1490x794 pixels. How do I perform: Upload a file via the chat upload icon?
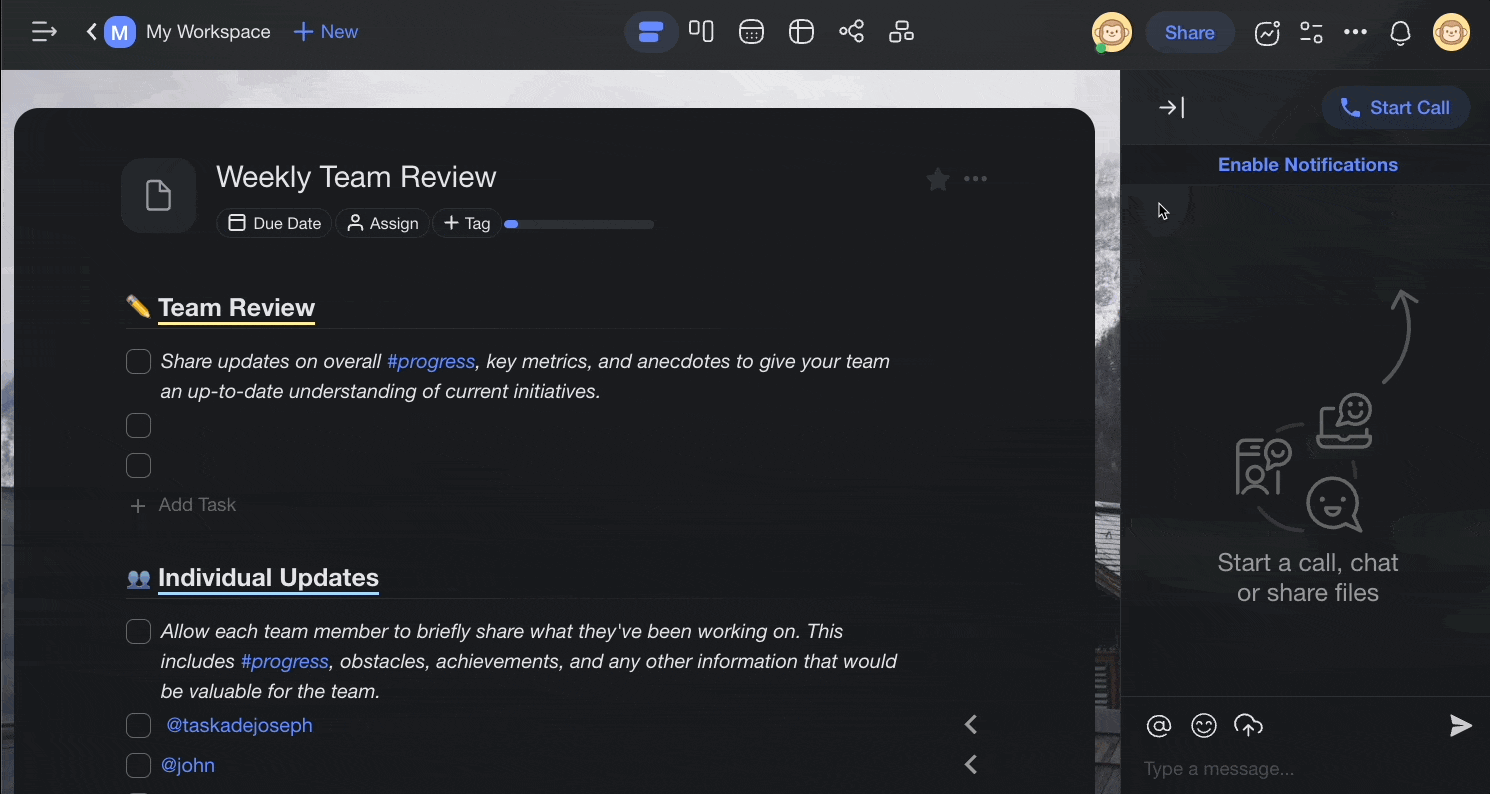[1248, 726]
